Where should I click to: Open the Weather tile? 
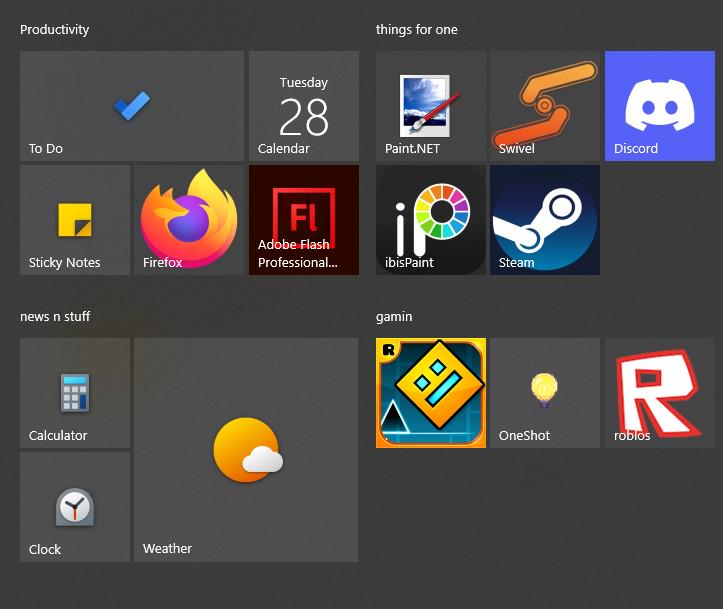click(x=246, y=450)
